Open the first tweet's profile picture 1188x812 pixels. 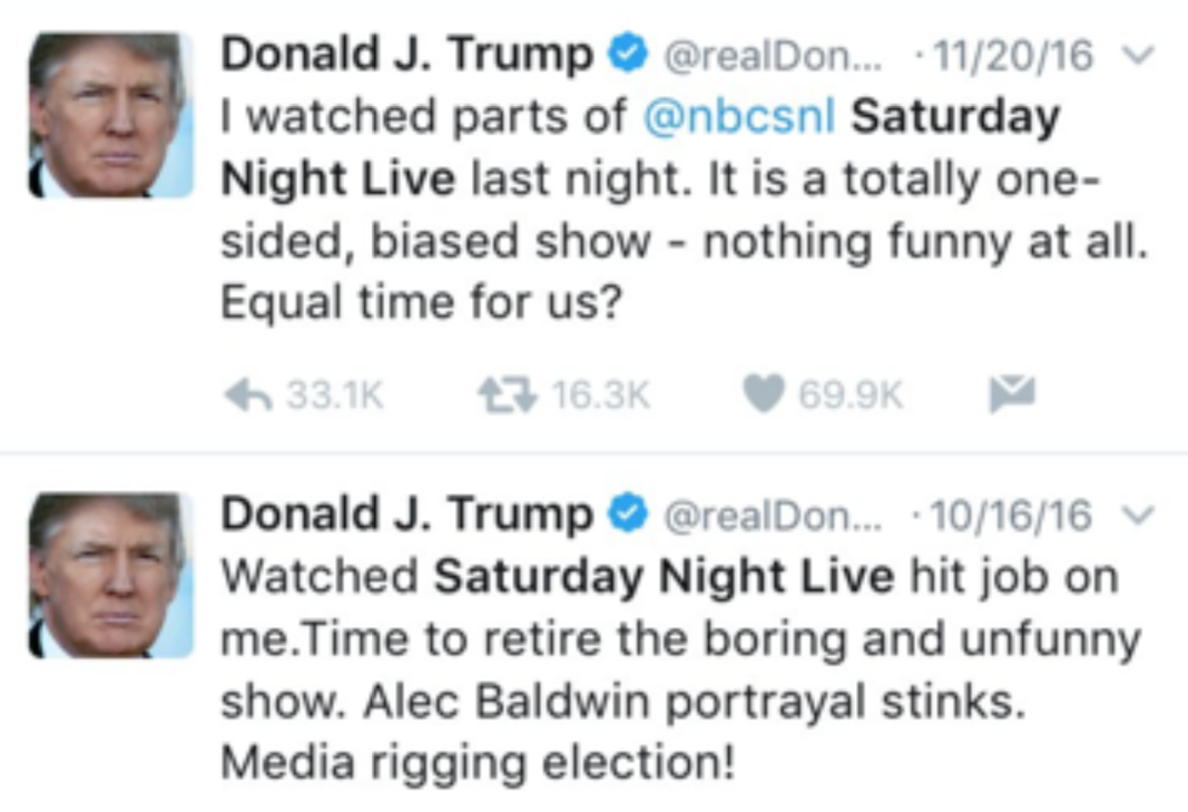click(111, 115)
